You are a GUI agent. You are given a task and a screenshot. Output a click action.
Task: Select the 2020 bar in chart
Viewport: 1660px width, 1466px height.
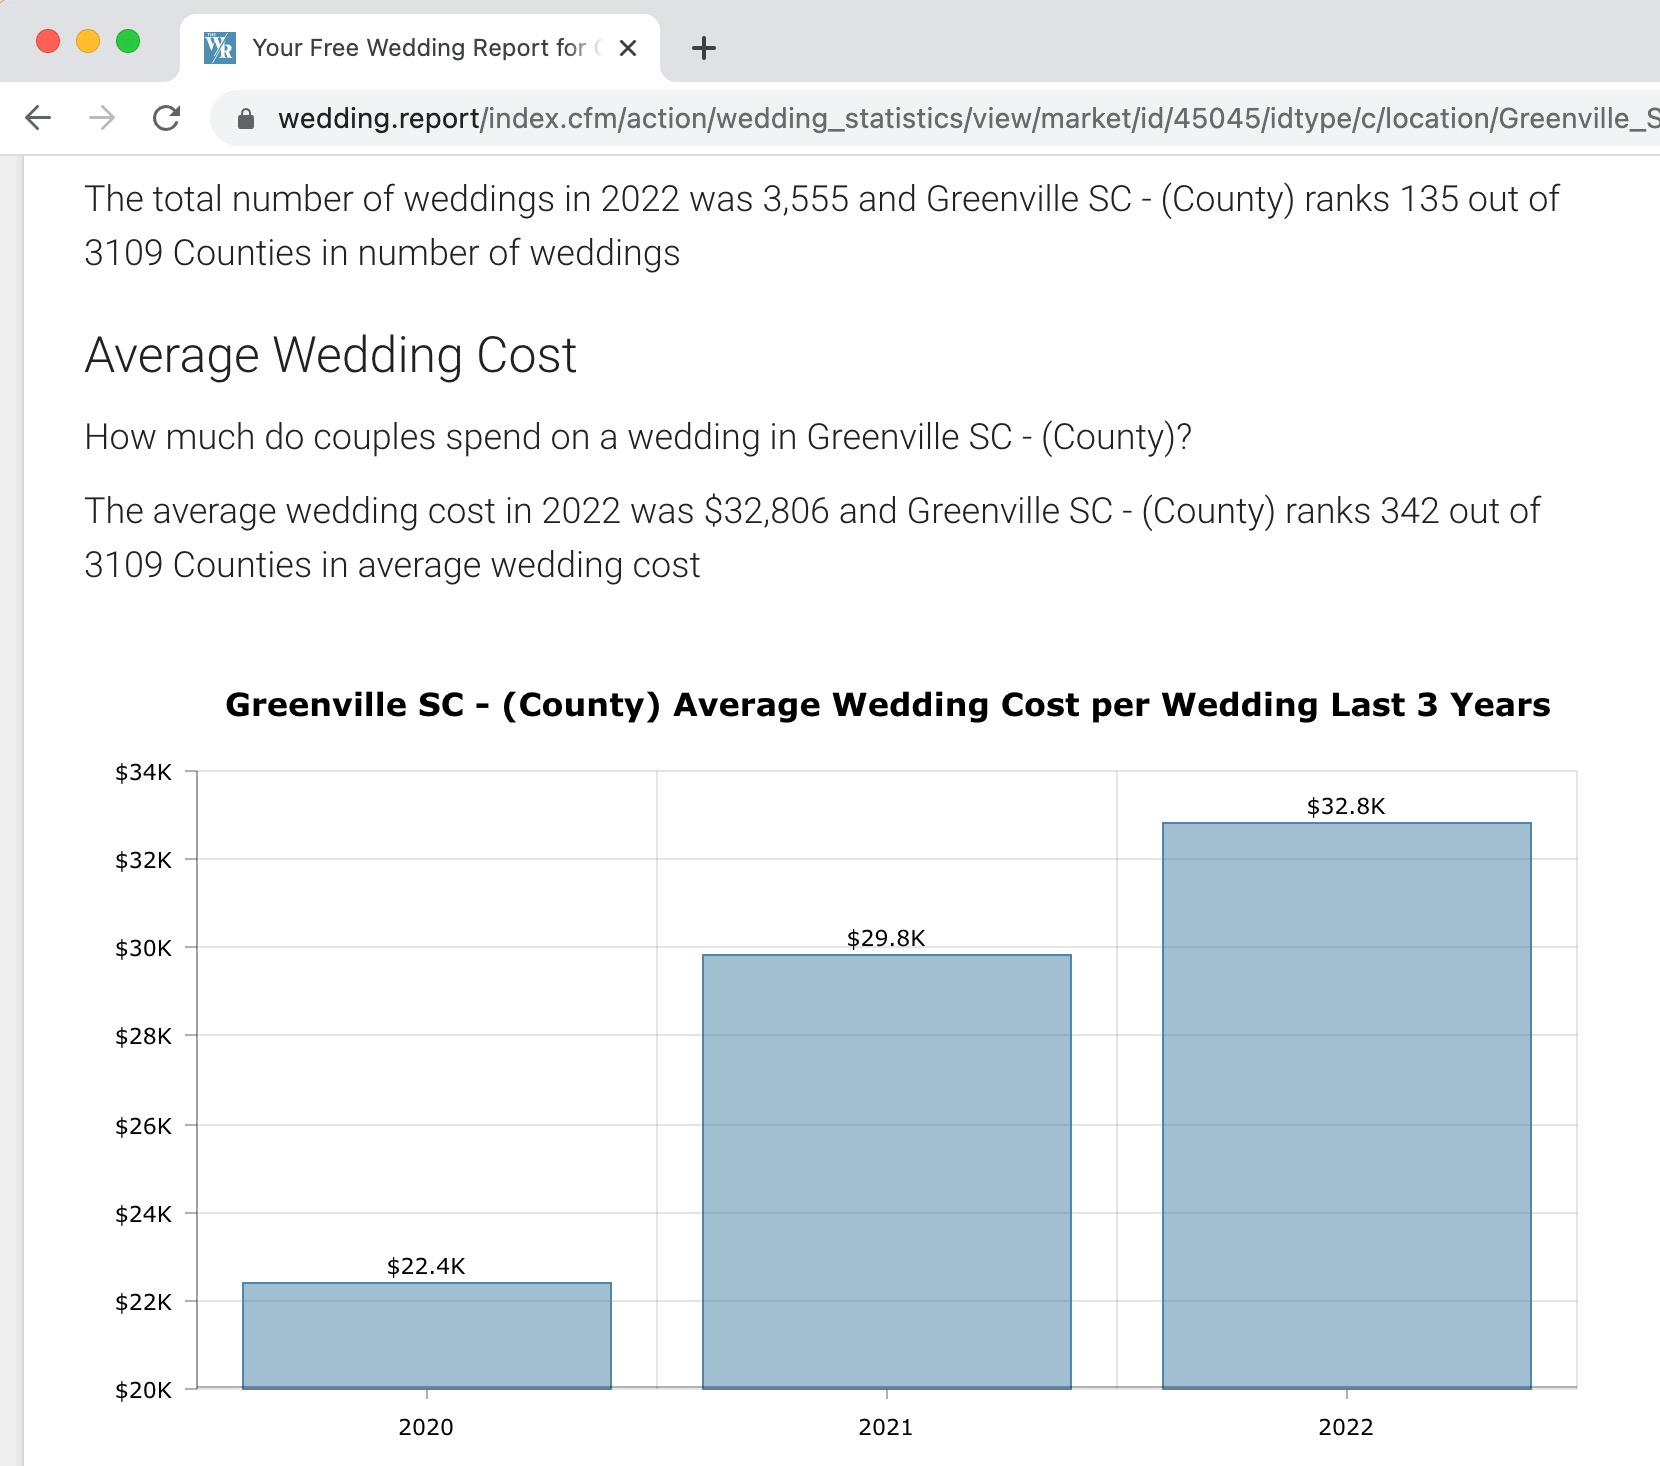tap(427, 1336)
